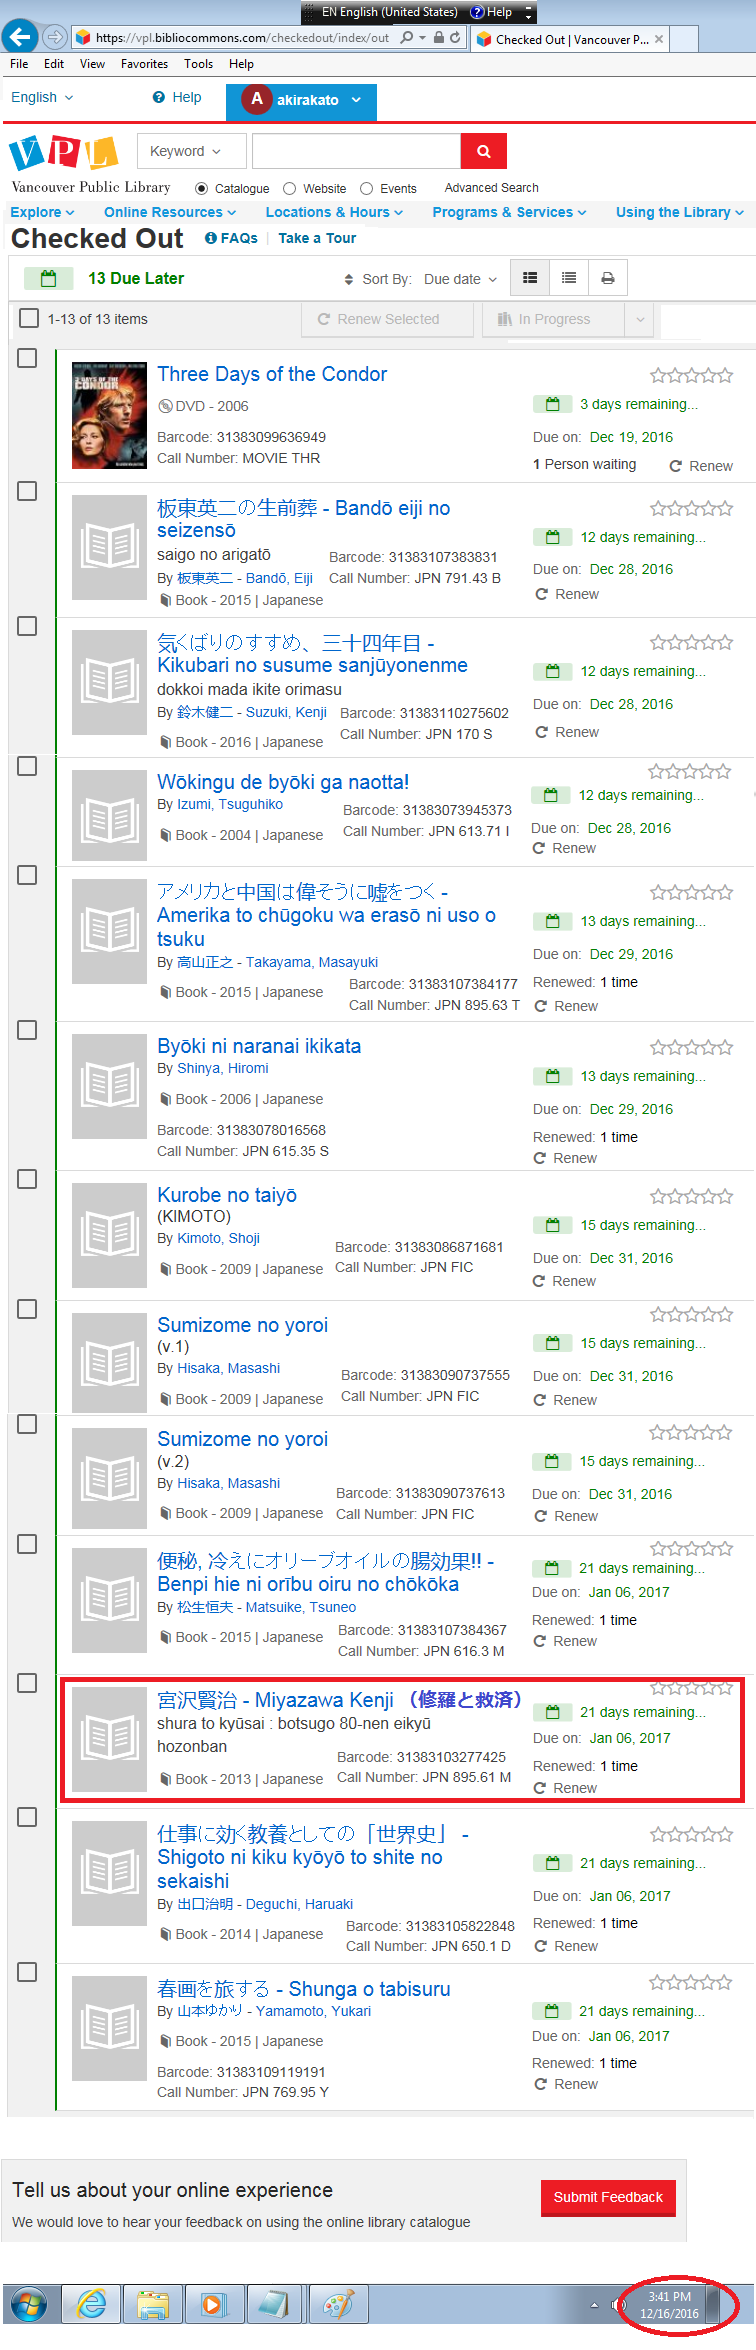Click book placeholder icon for Wōkingu de byōki
This screenshot has height=2350, width=756.
click(110, 817)
